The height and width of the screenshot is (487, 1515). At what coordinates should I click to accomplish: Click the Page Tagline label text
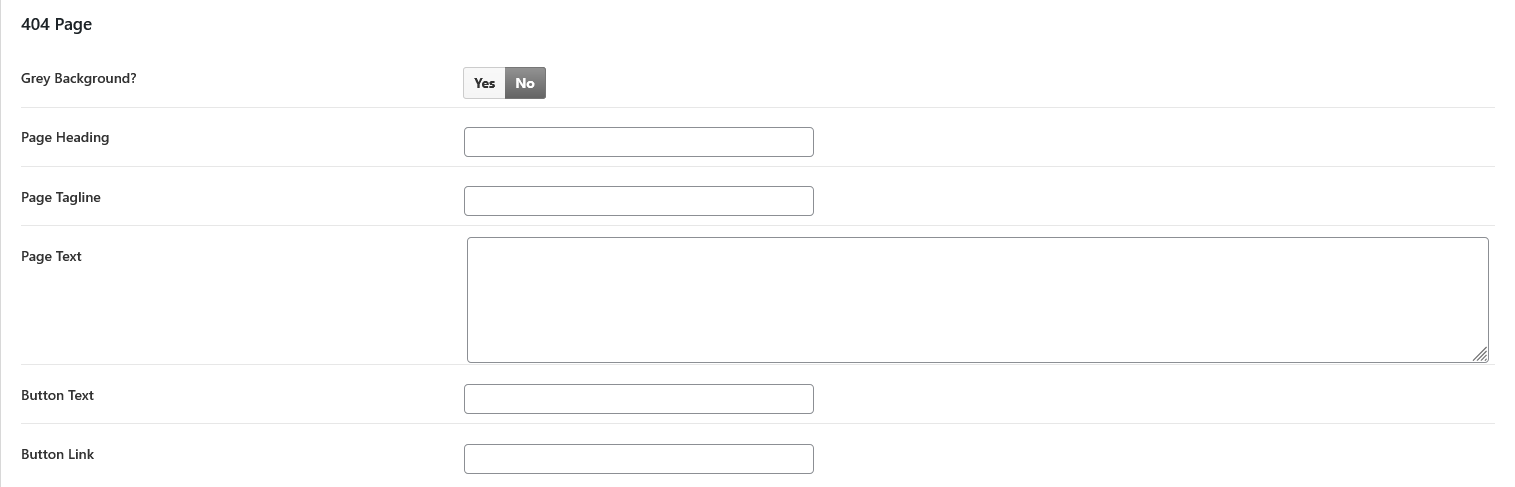pos(61,197)
